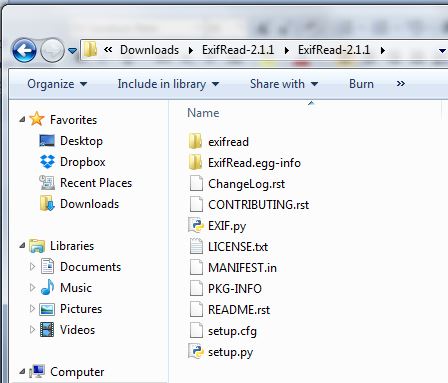Viewport: 448px width, 383px height.
Task: Select Favorites star icon
Action: click(x=37, y=119)
